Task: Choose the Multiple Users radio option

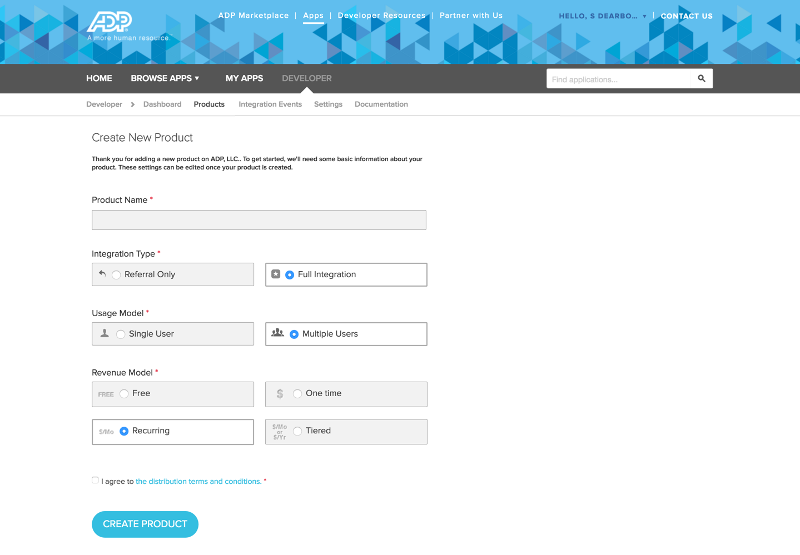Action: click(x=294, y=335)
